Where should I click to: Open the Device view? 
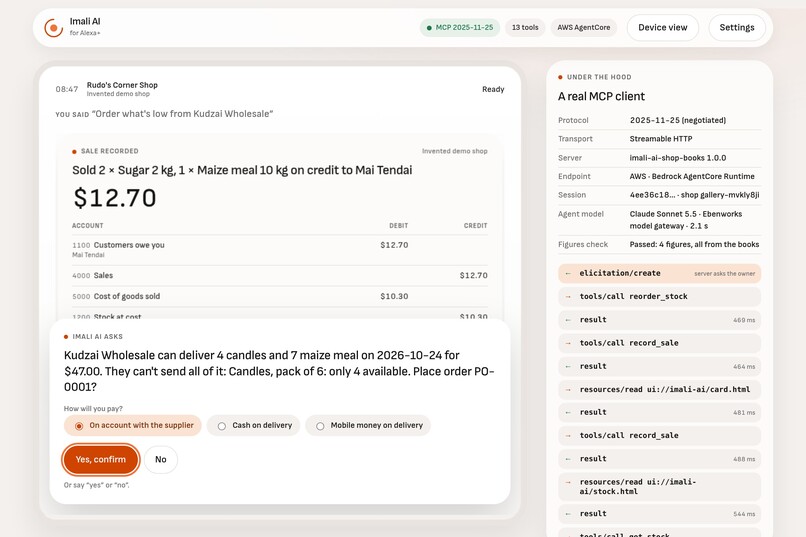click(663, 28)
